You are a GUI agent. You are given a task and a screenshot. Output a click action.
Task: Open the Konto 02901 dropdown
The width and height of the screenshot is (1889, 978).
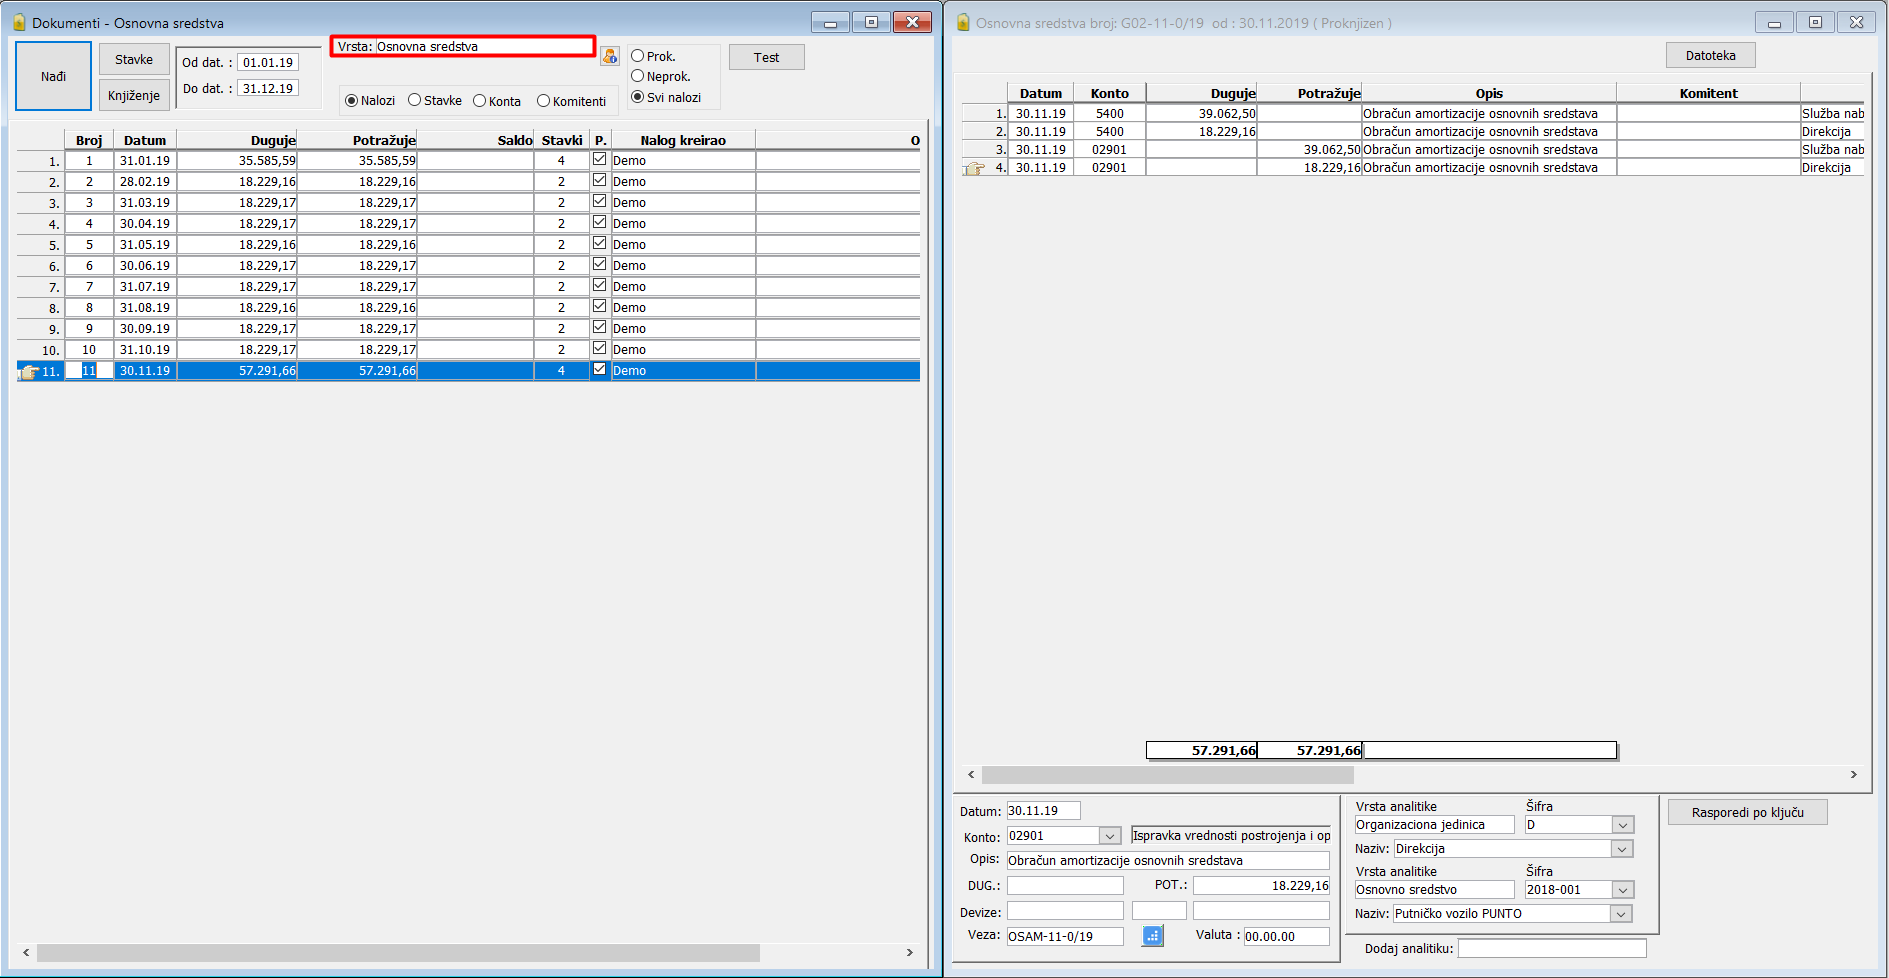(x=1109, y=836)
